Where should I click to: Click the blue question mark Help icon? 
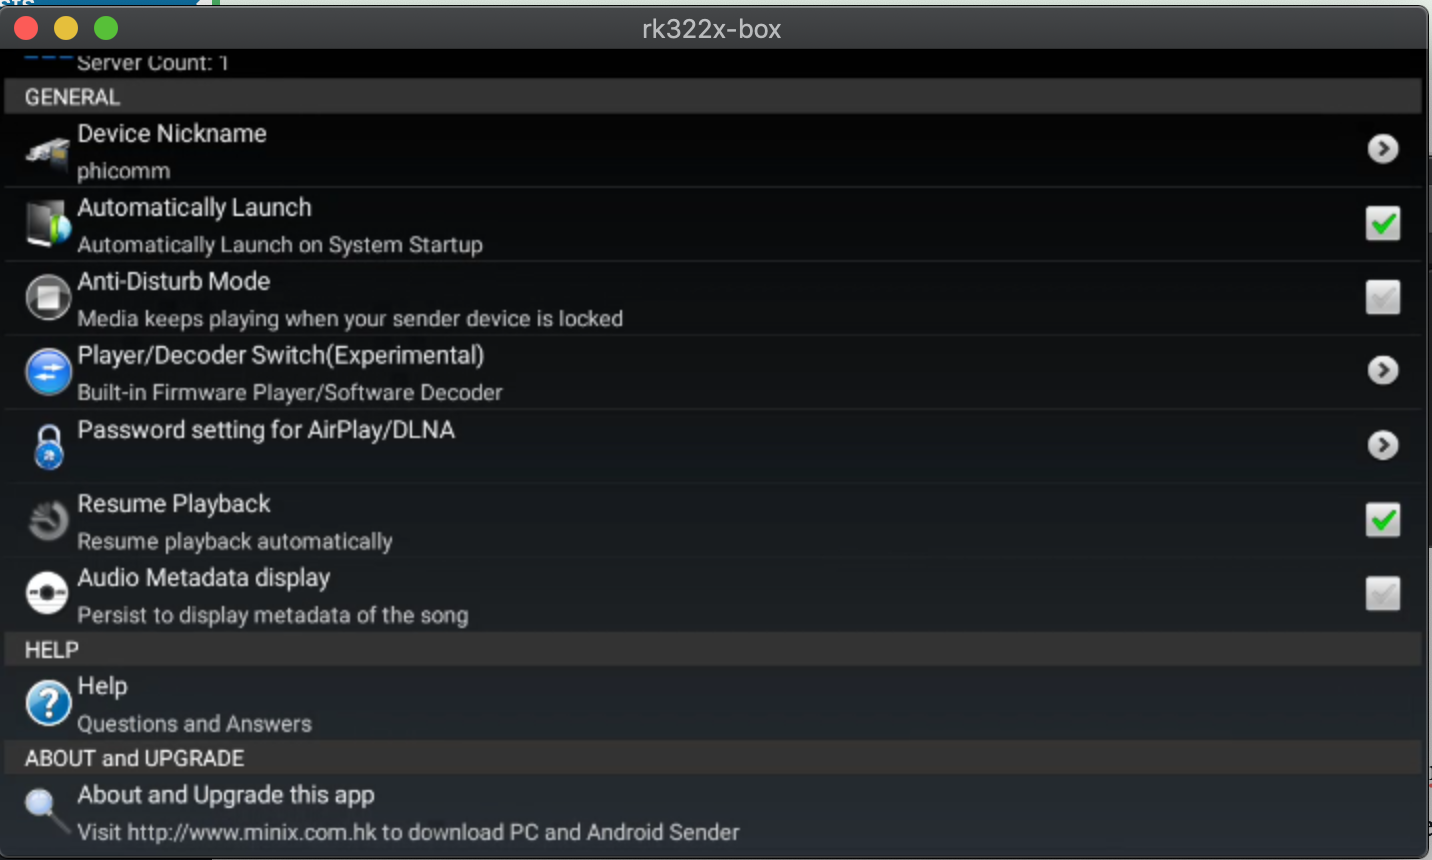pos(48,702)
